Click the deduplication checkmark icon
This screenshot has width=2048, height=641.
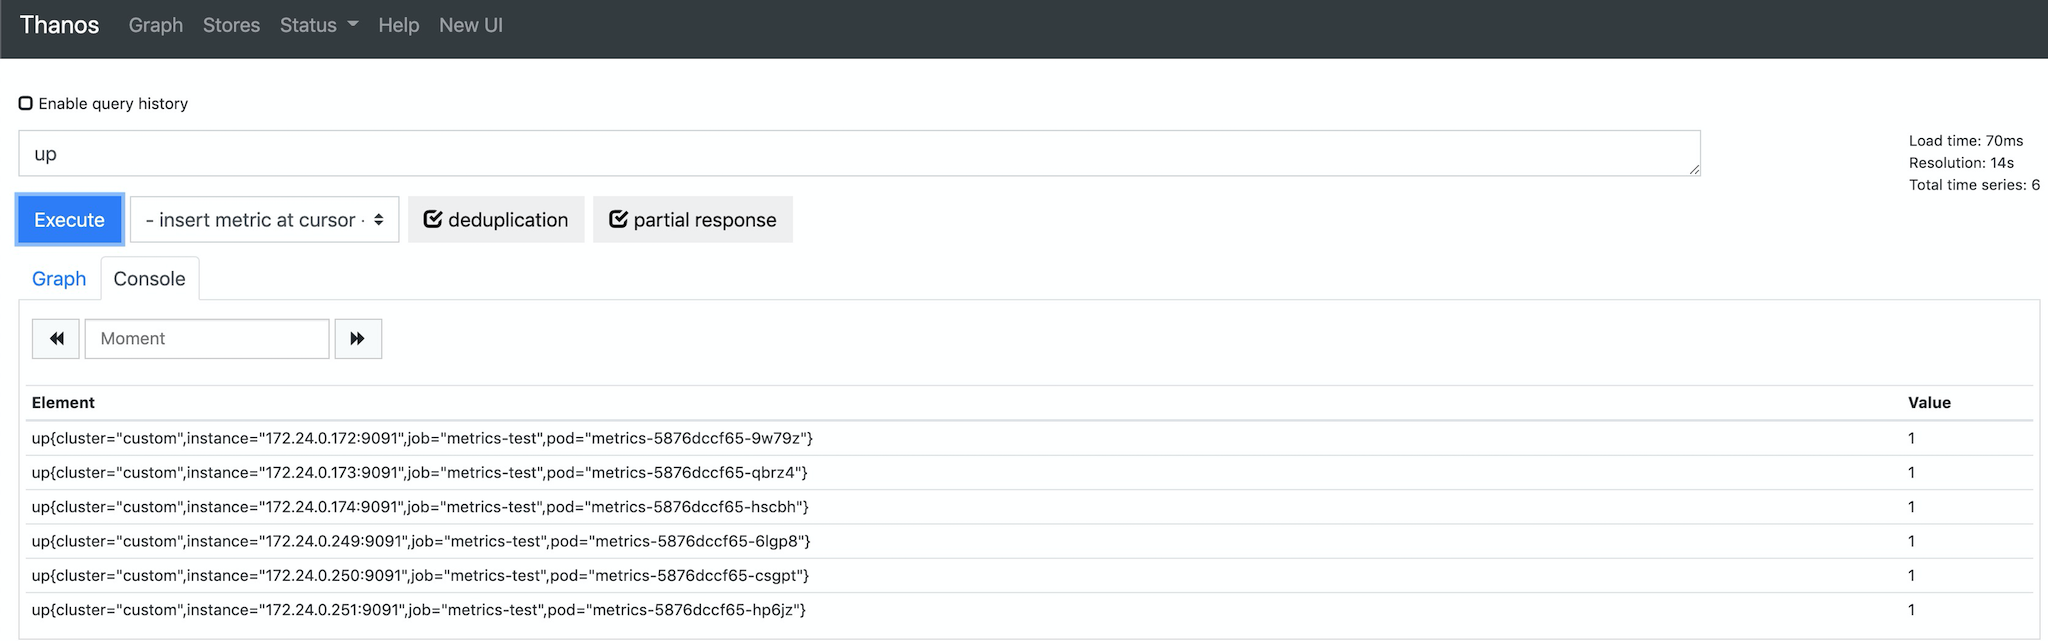pyautogui.click(x=433, y=219)
